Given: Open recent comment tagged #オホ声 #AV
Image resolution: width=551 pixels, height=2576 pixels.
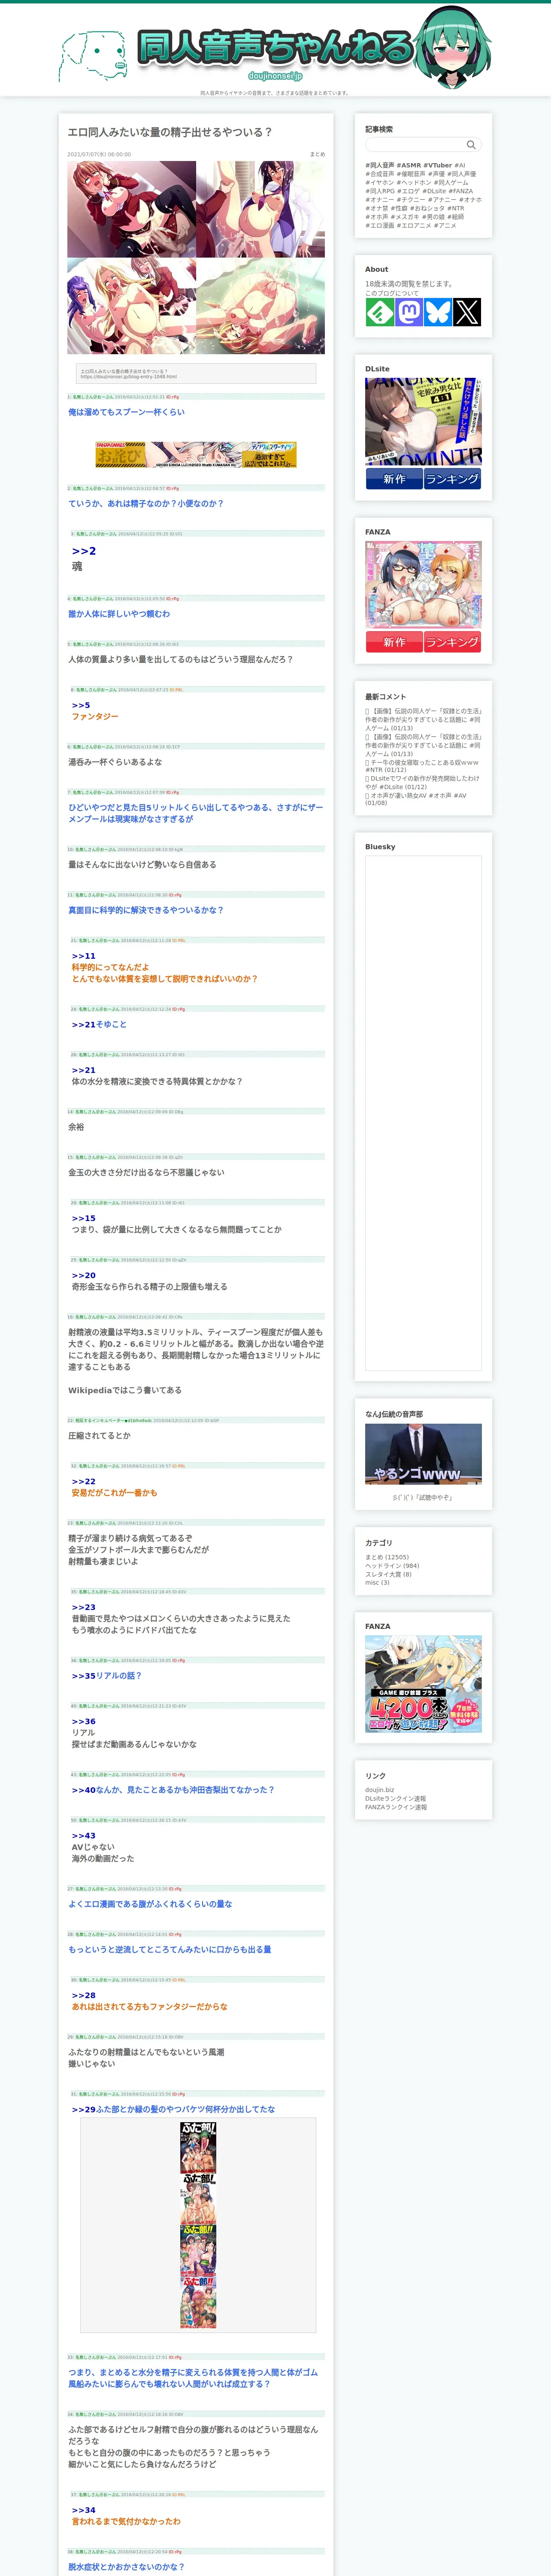Looking at the screenshot, I should tap(416, 799).
